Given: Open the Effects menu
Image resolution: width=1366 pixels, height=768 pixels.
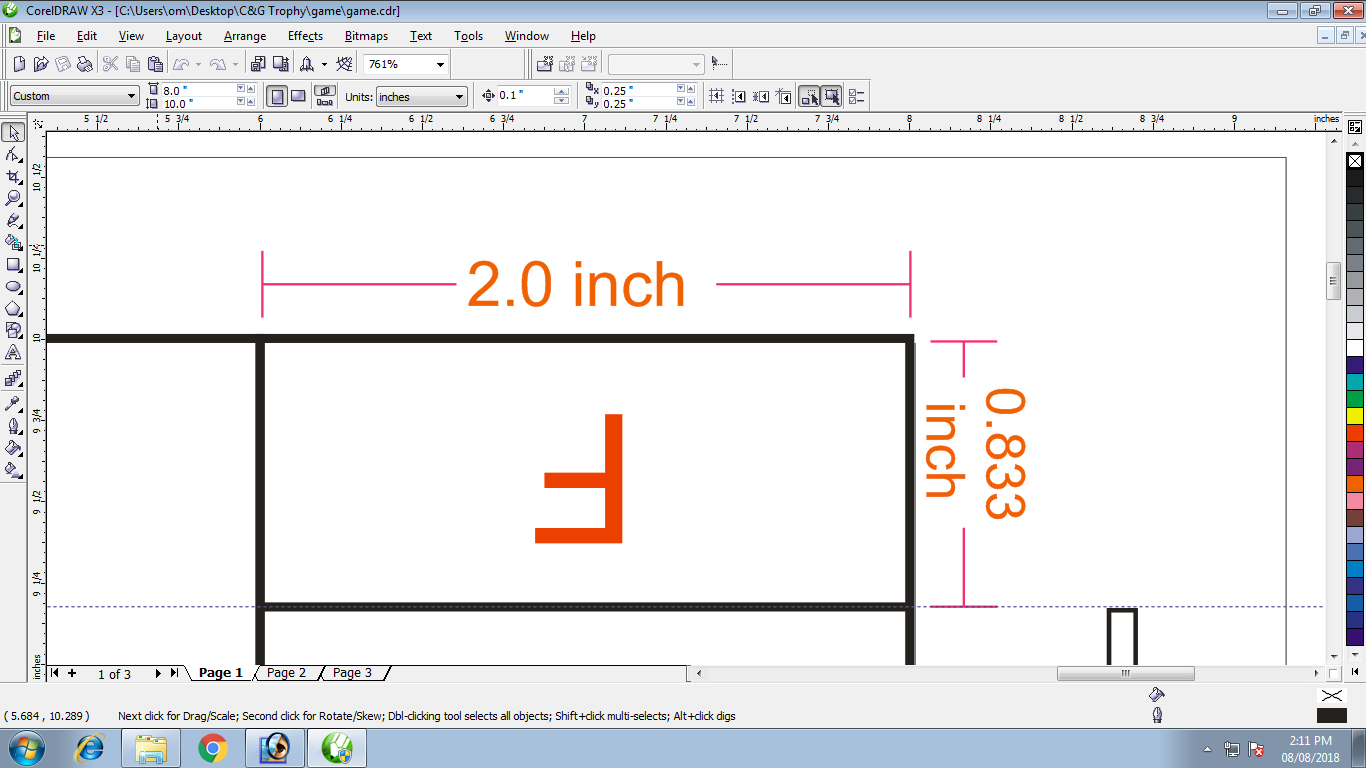Looking at the screenshot, I should tap(305, 36).
